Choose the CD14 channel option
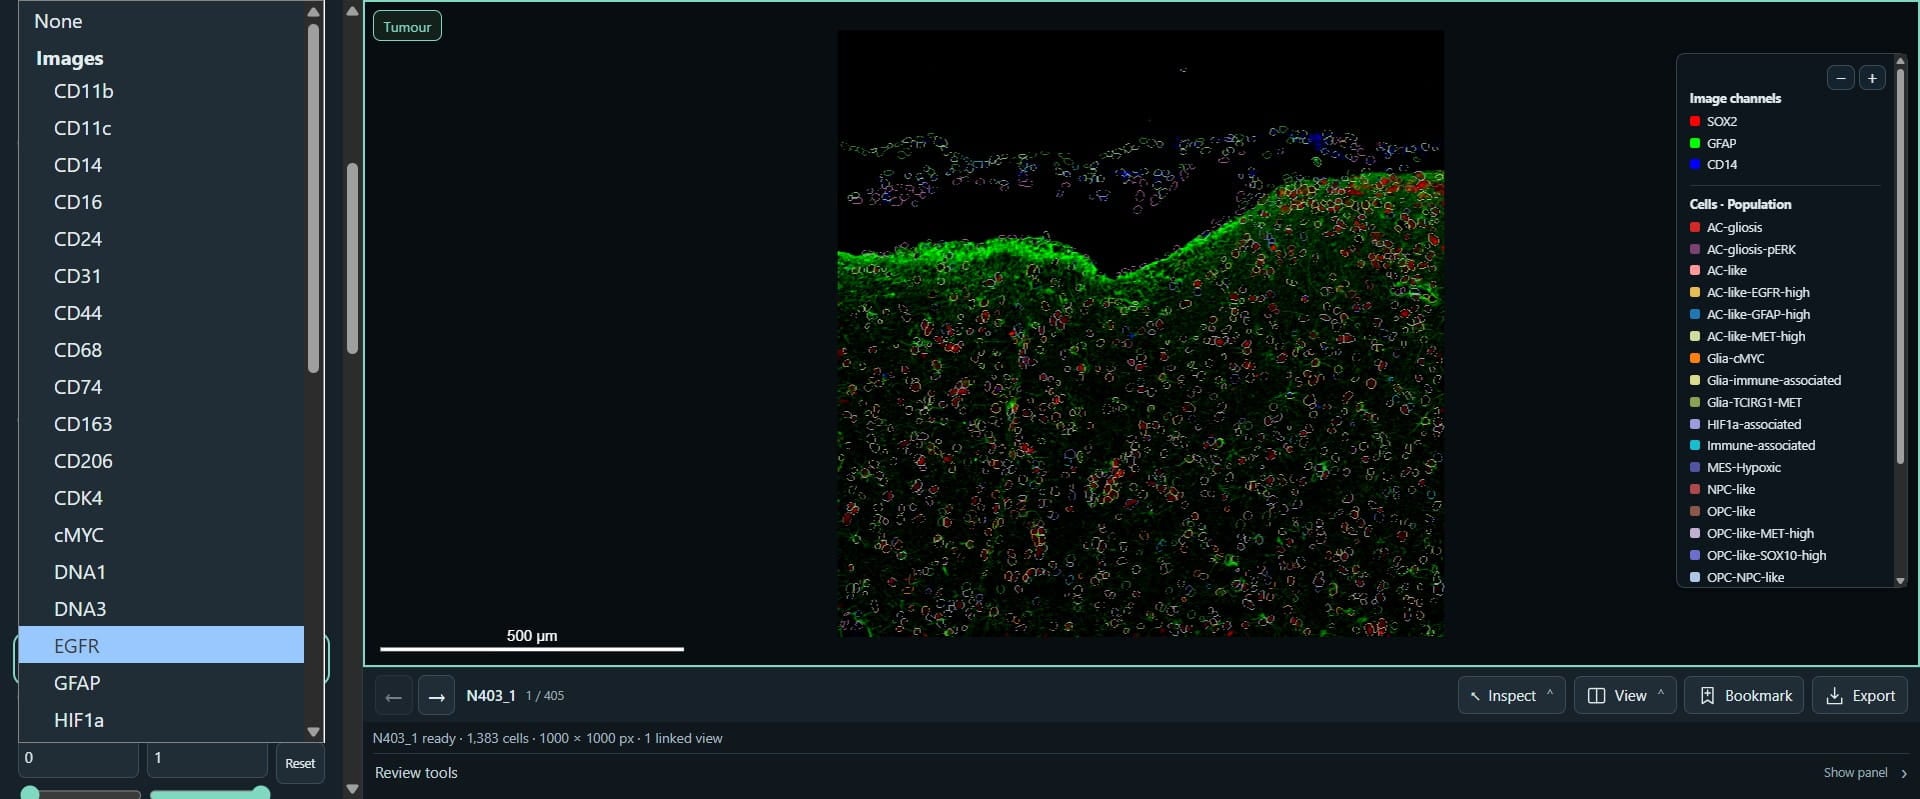 (161, 165)
